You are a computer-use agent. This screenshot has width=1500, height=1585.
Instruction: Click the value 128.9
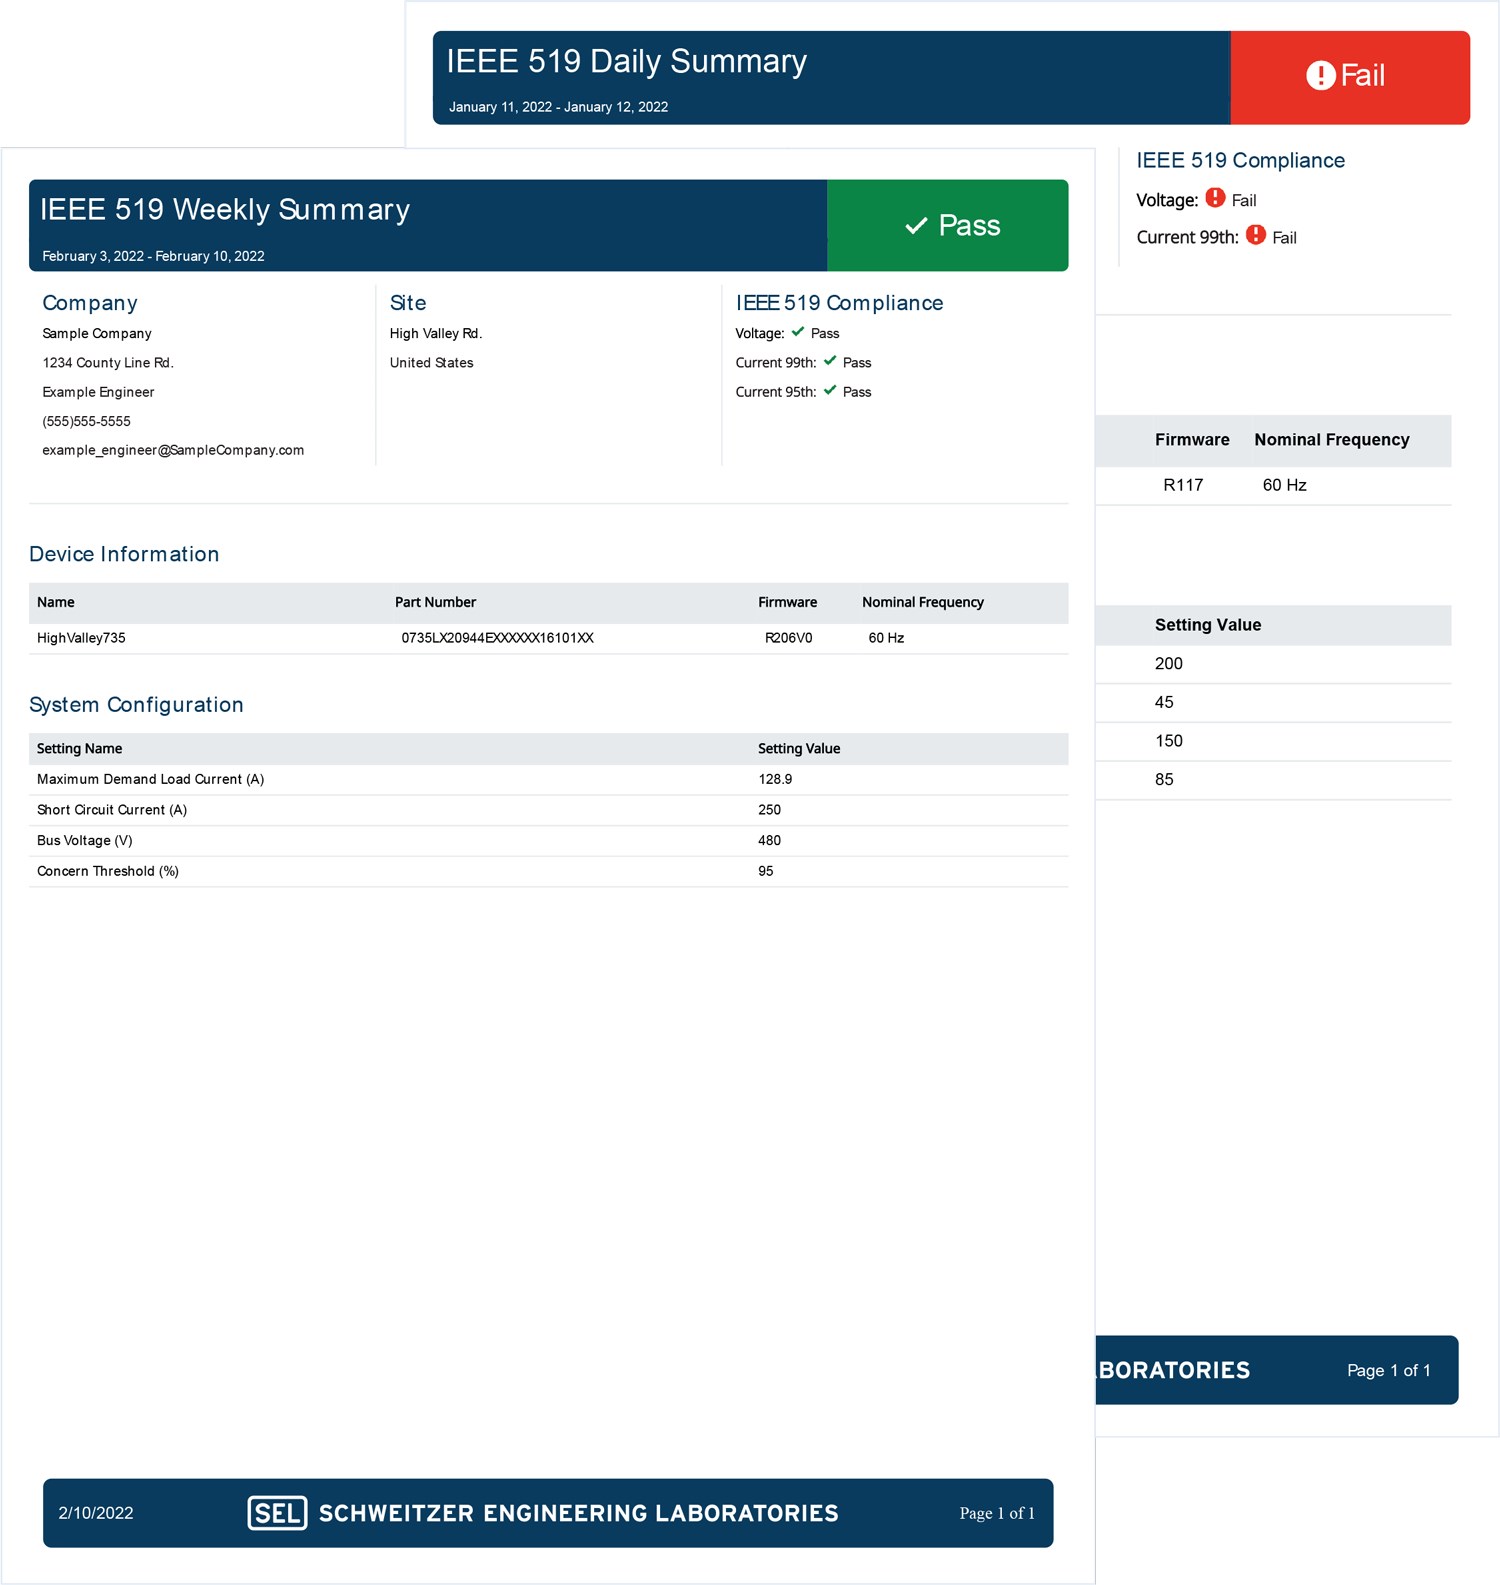coord(775,779)
